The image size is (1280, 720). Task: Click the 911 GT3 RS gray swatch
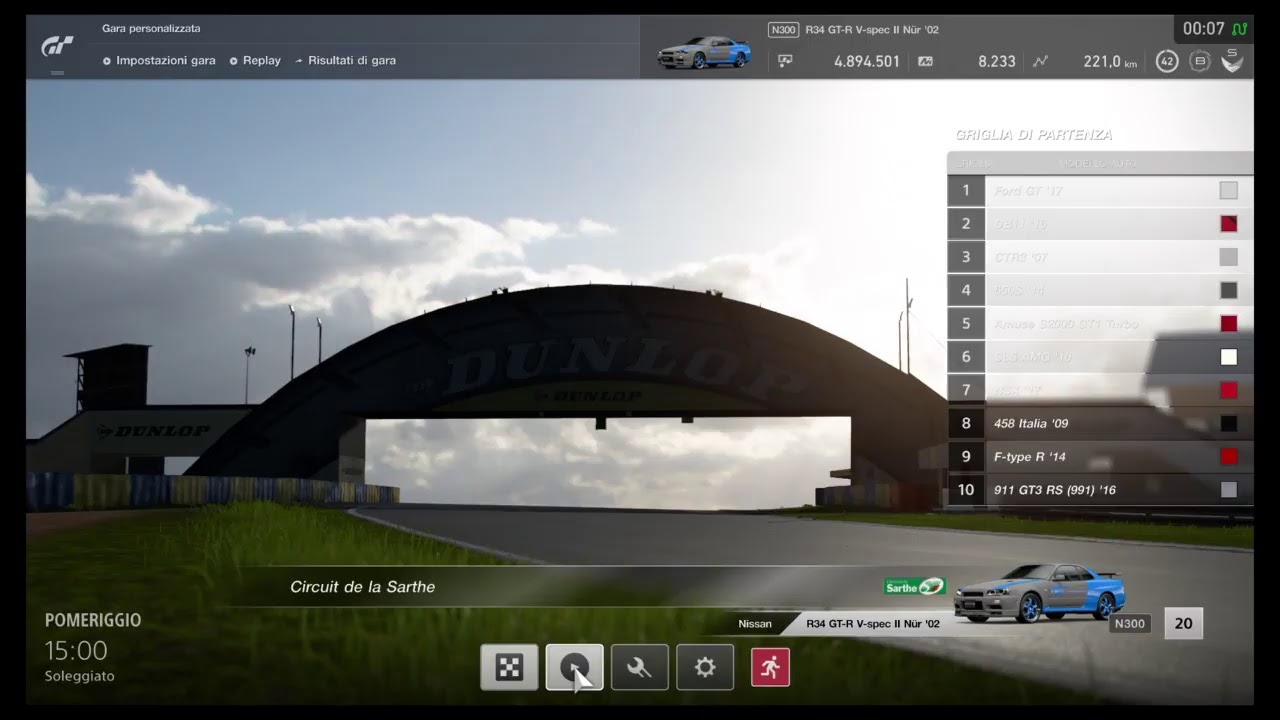click(x=1229, y=490)
